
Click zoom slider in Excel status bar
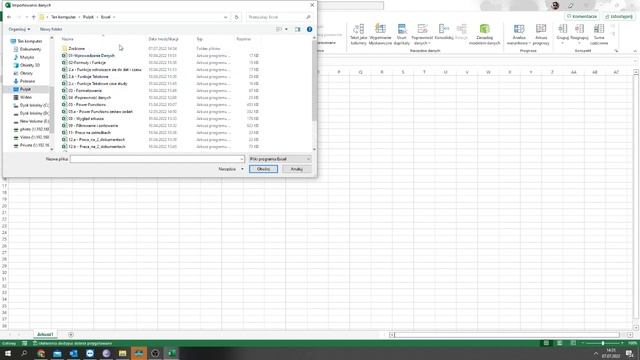tap(602, 343)
